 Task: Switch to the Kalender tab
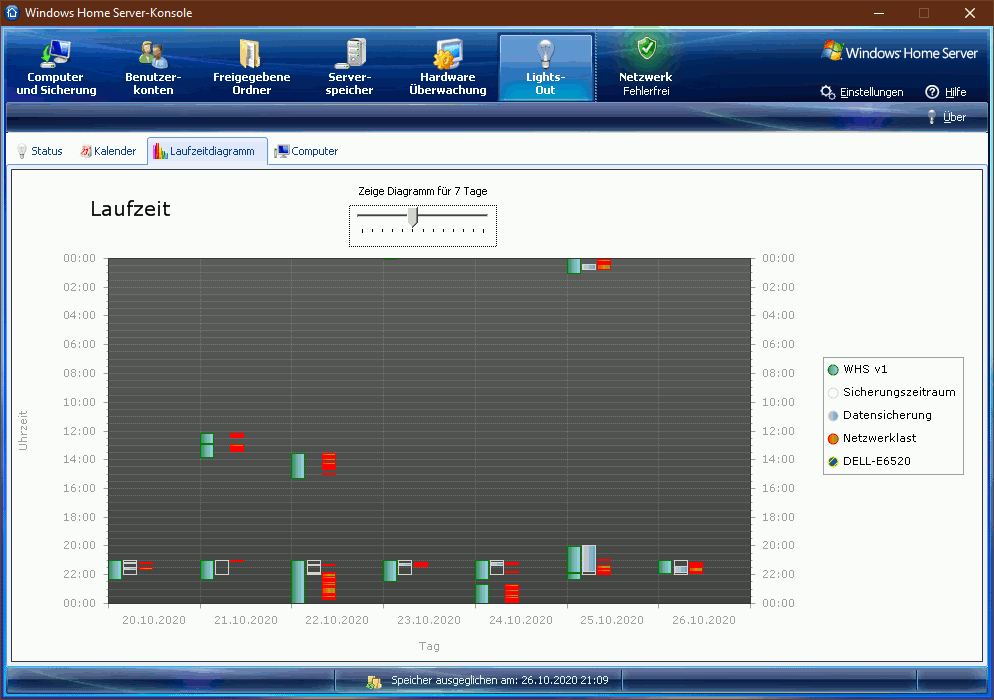pos(108,151)
